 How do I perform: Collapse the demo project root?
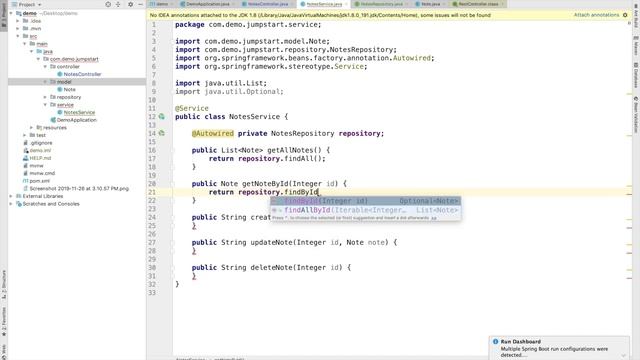click(x=11, y=13)
